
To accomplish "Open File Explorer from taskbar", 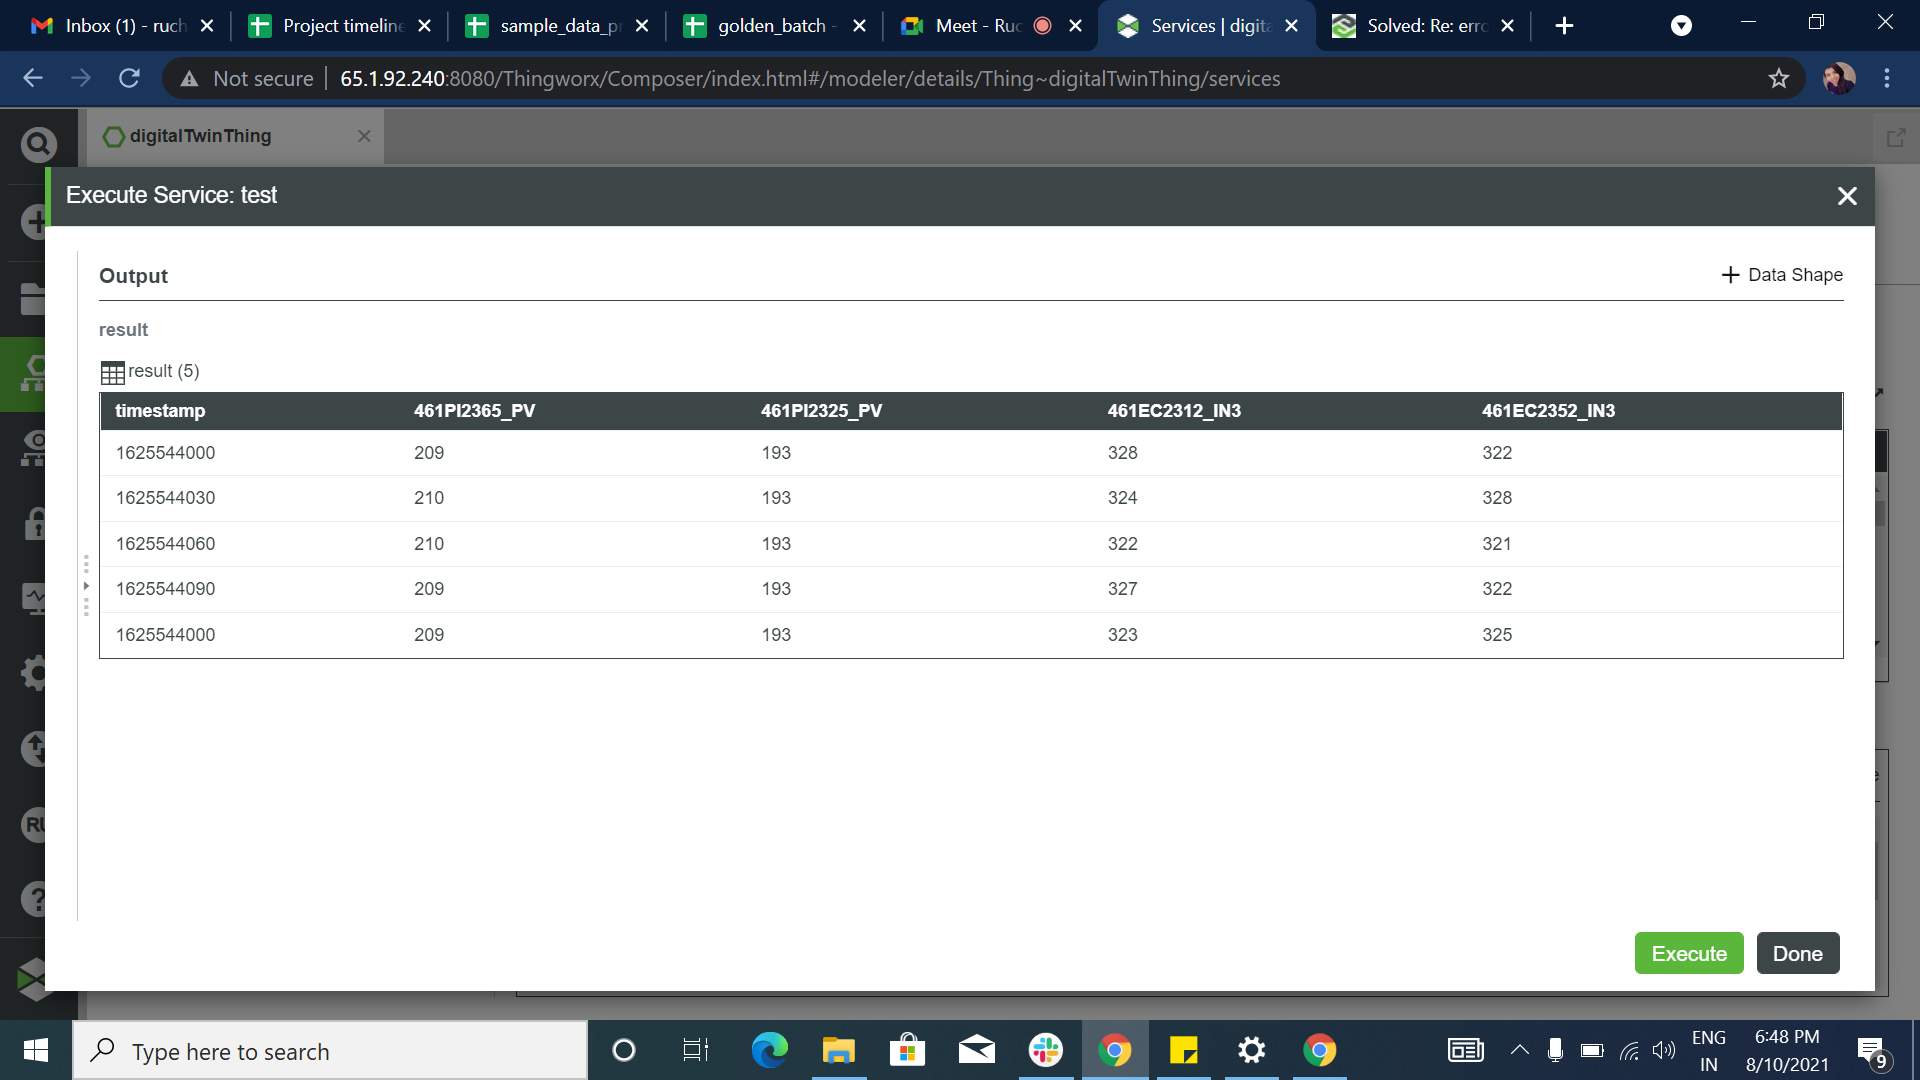I will 838,1050.
